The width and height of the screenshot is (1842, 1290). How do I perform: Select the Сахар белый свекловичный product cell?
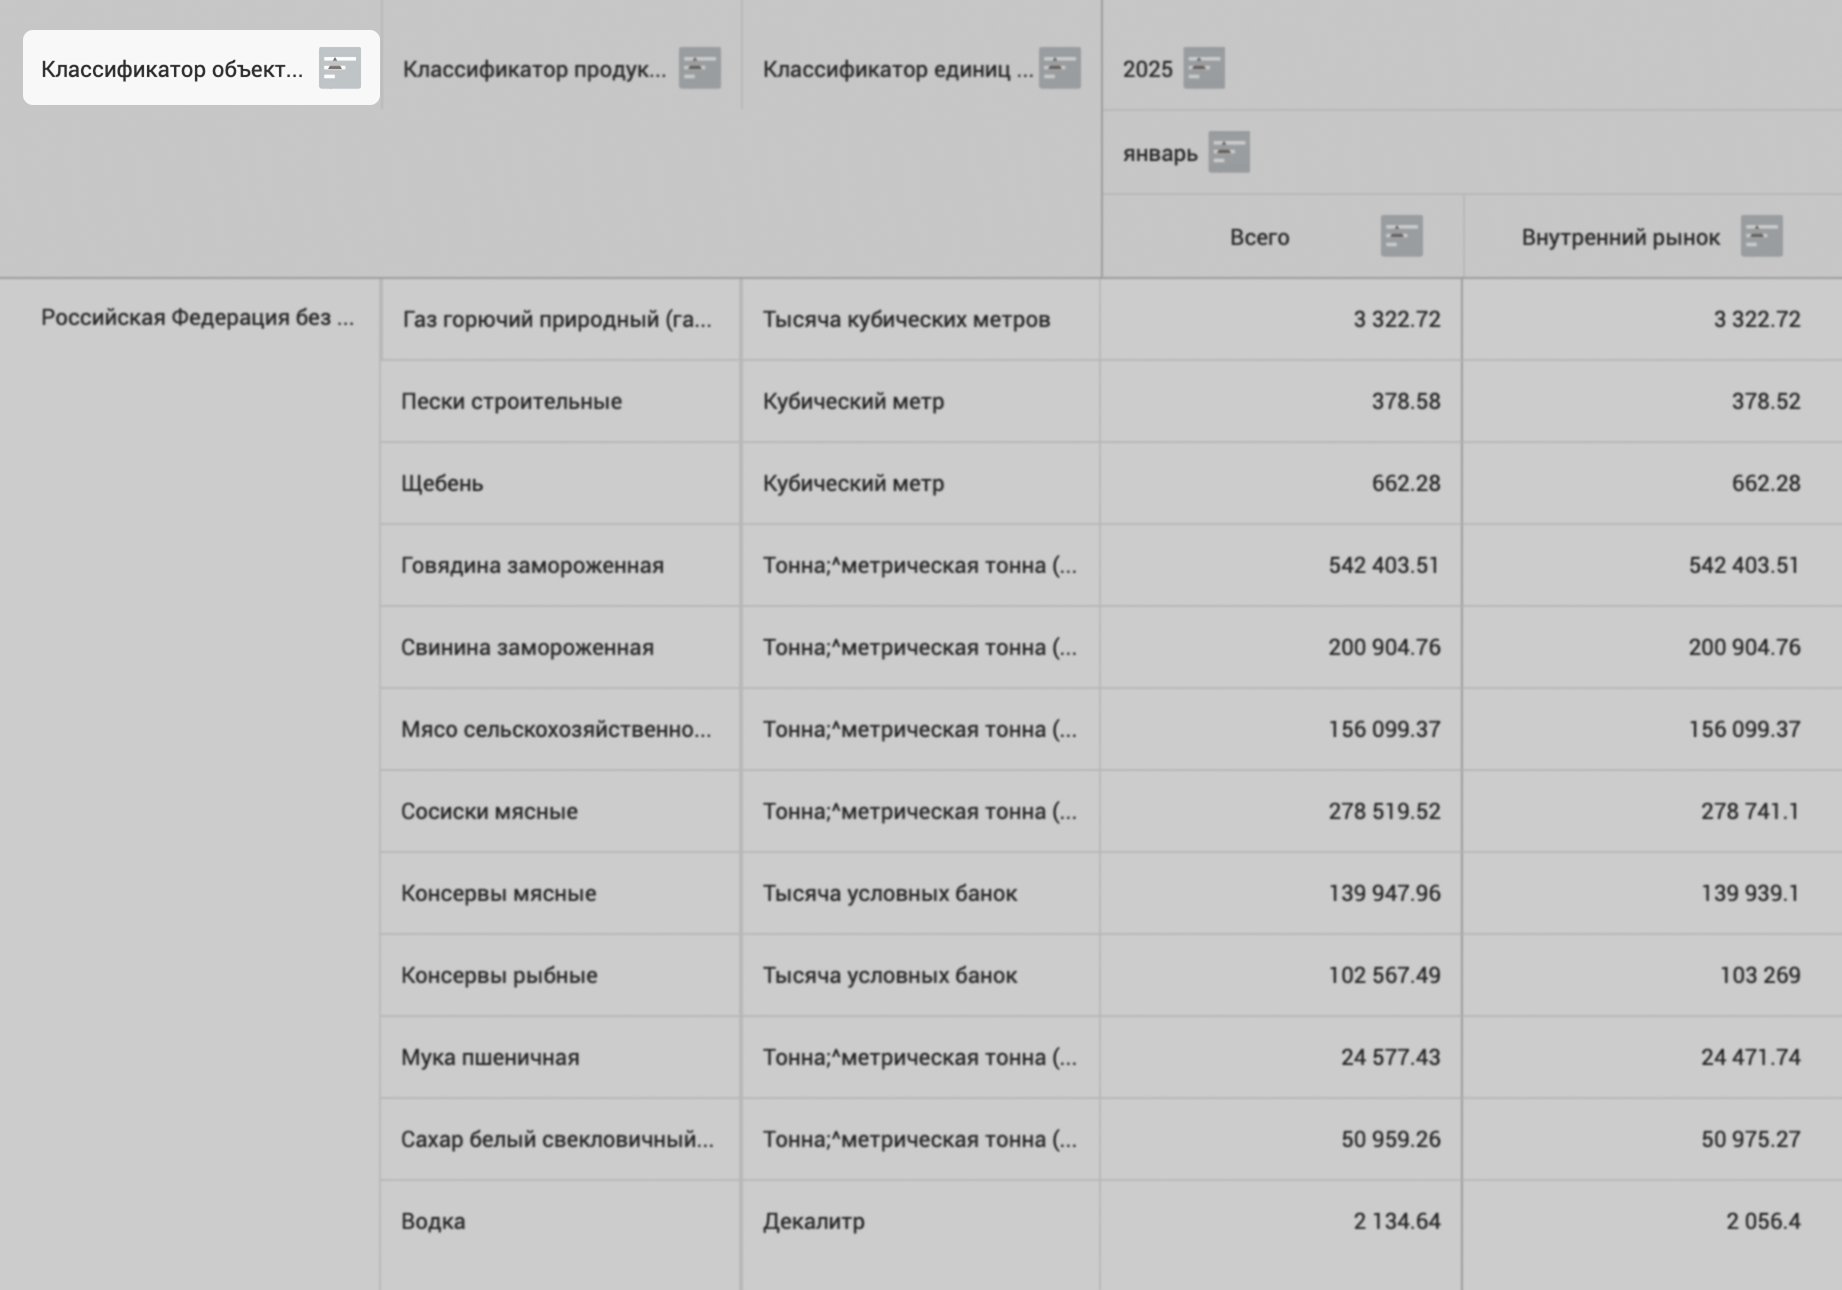557,1139
